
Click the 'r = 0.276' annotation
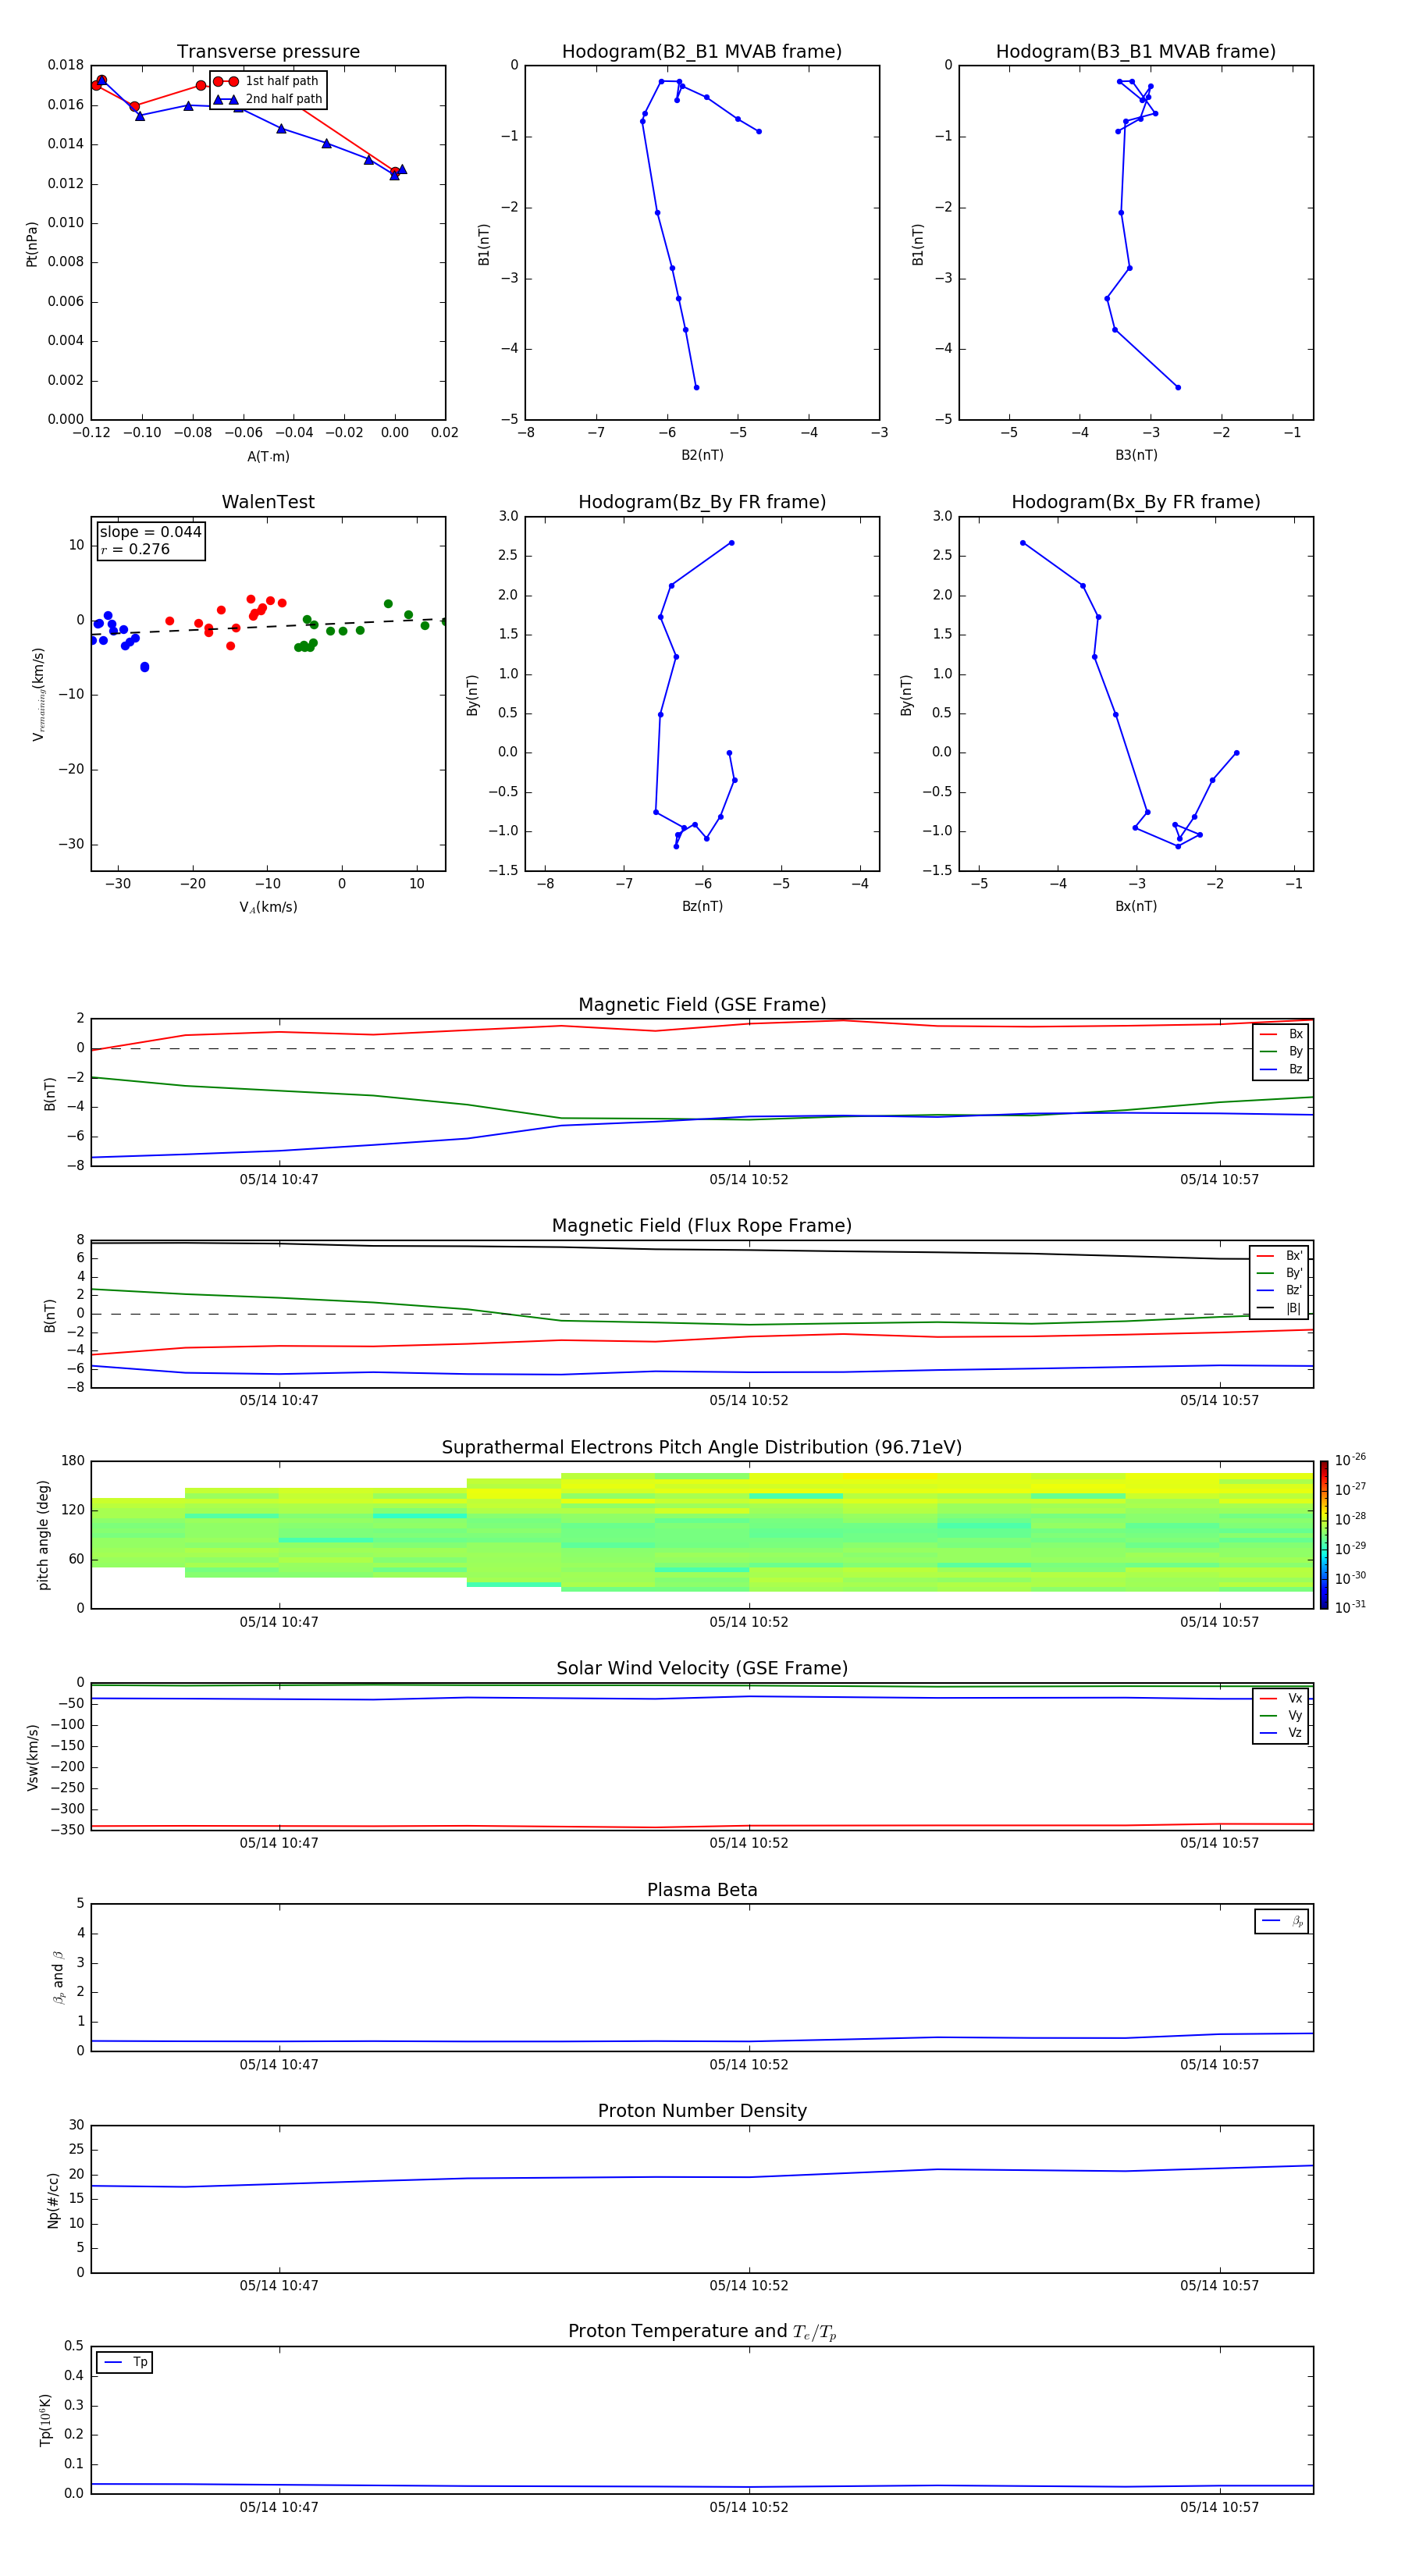coord(136,549)
